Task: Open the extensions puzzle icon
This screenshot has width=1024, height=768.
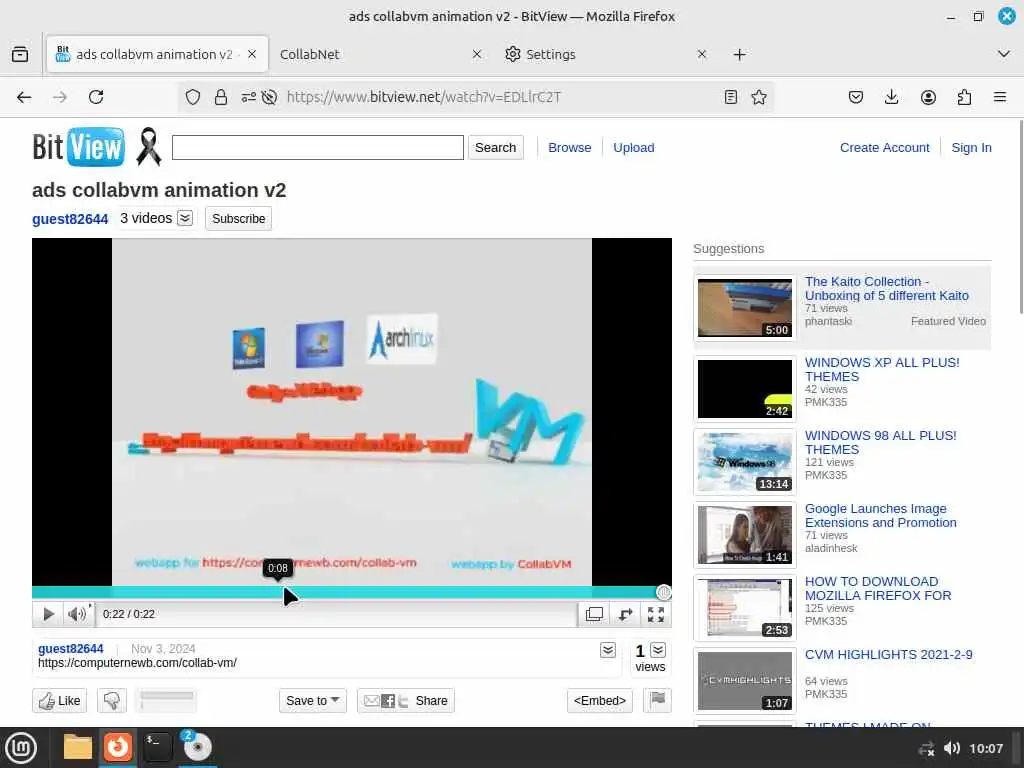Action: [964, 97]
